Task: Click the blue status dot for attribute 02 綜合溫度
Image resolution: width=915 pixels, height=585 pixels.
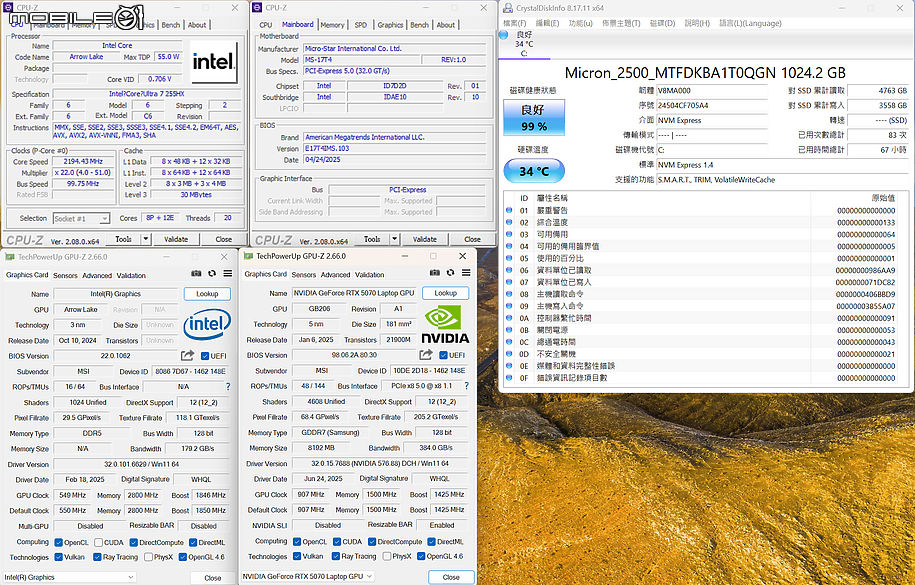Action: pos(509,222)
